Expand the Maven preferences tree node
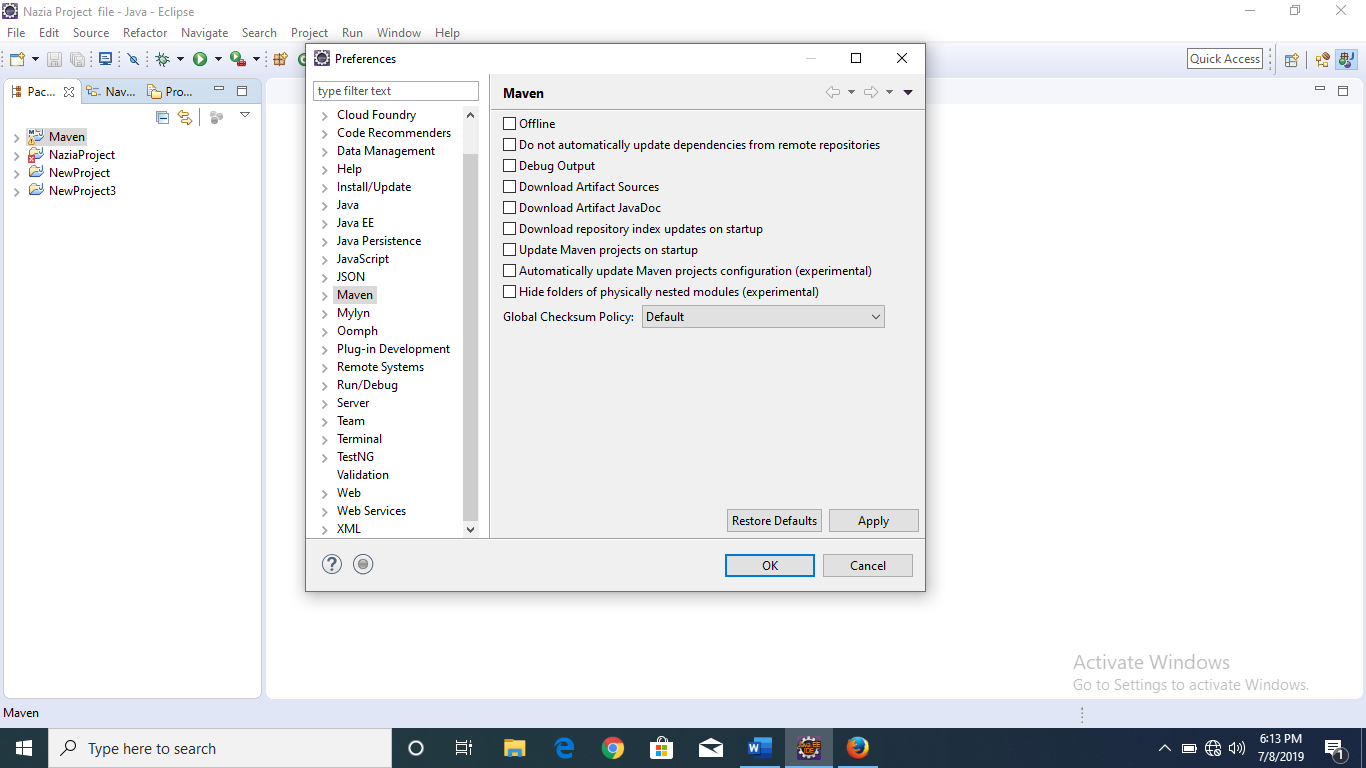 coord(325,296)
